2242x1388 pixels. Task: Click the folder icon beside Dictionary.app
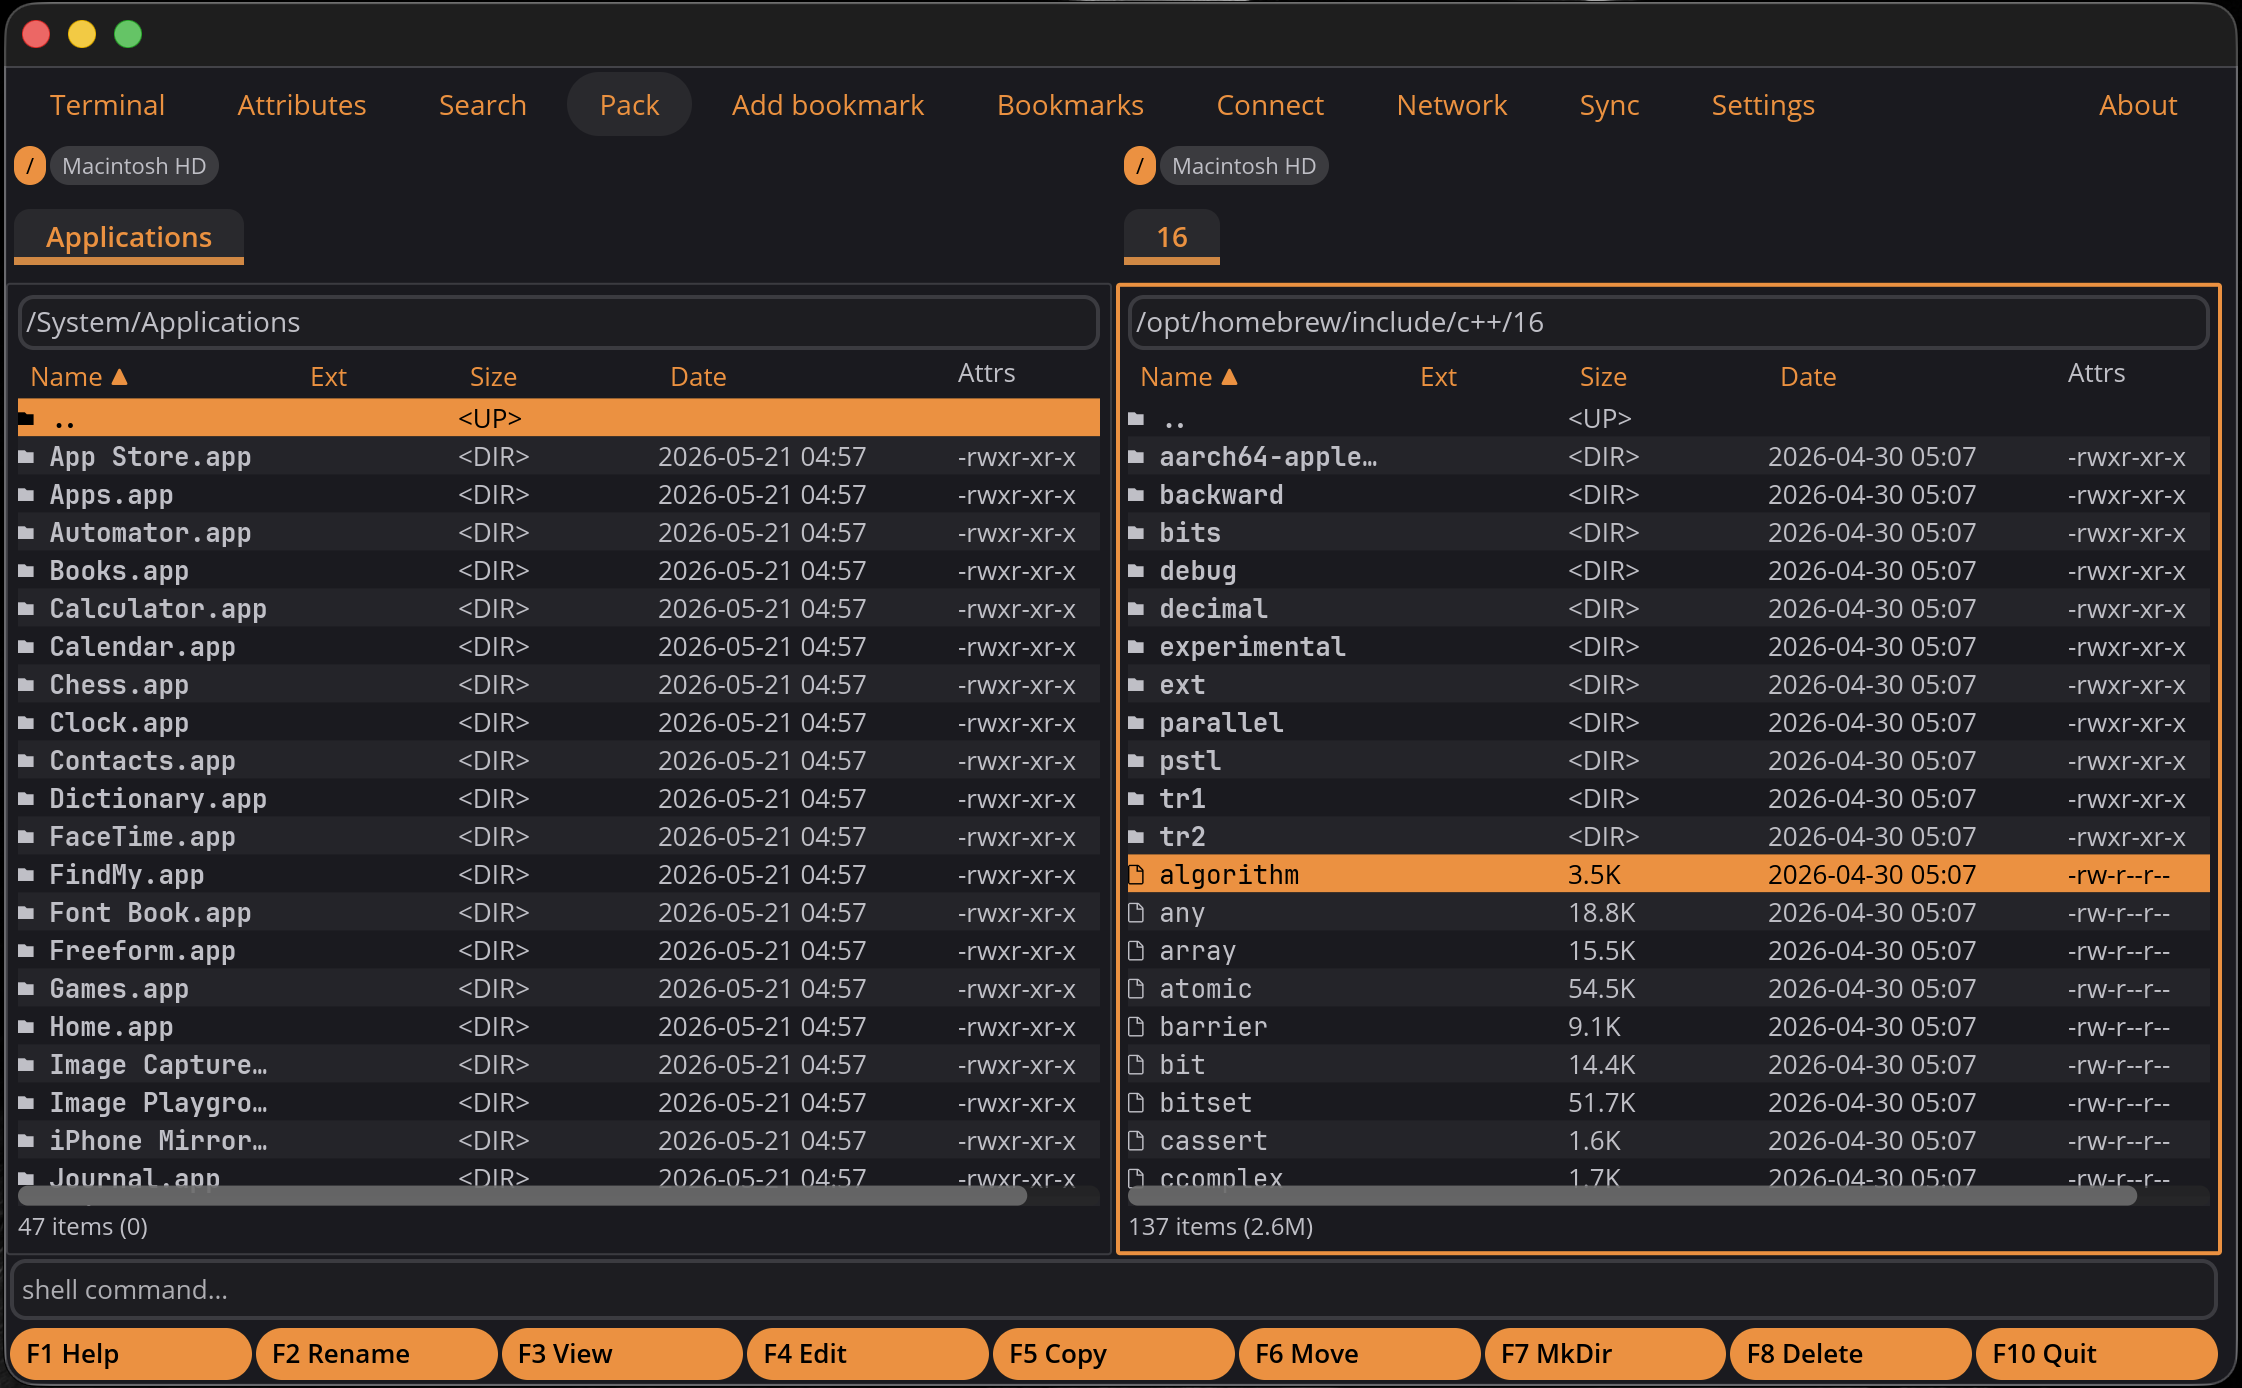pyautogui.click(x=27, y=799)
